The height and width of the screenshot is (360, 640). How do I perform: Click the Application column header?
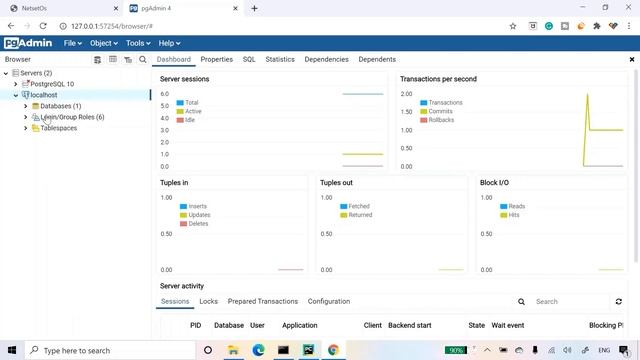coord(300,325)
